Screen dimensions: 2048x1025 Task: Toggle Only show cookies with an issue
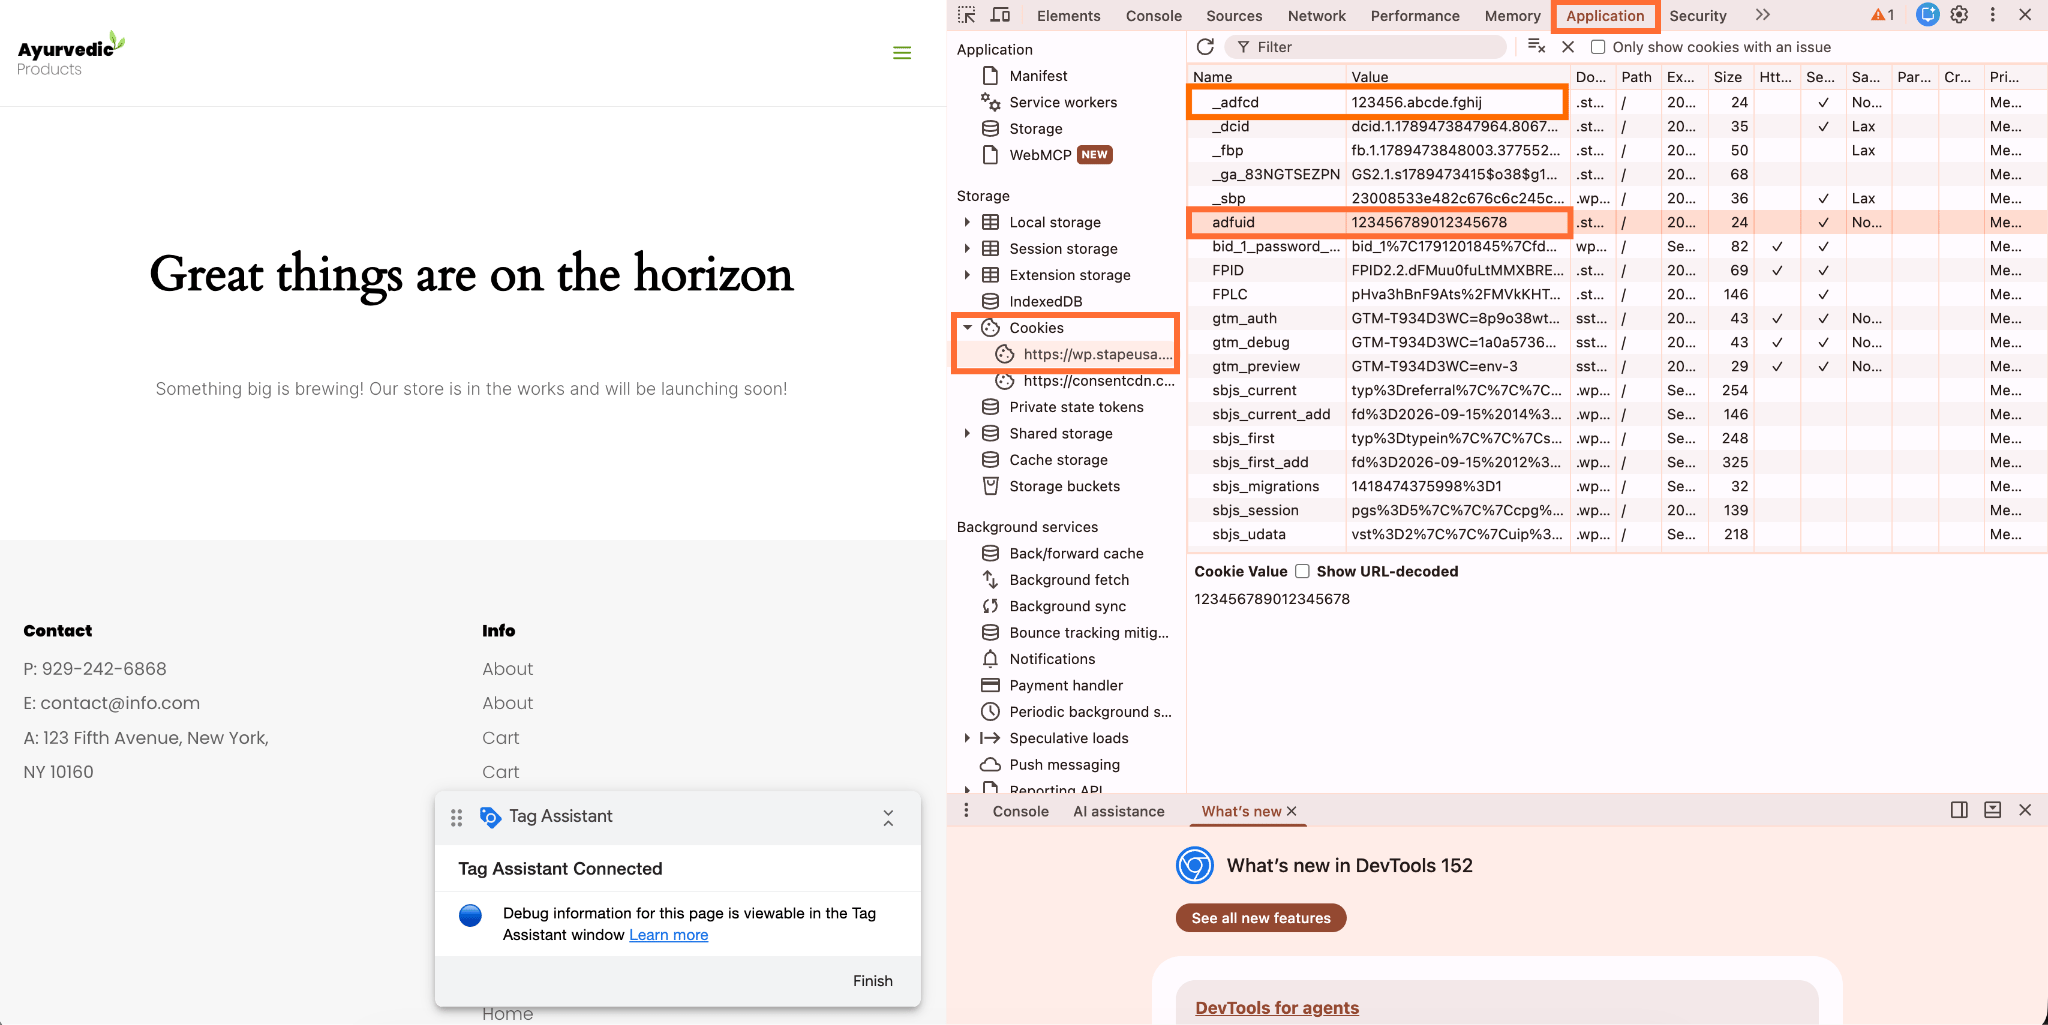click(x=1598, y=47)
